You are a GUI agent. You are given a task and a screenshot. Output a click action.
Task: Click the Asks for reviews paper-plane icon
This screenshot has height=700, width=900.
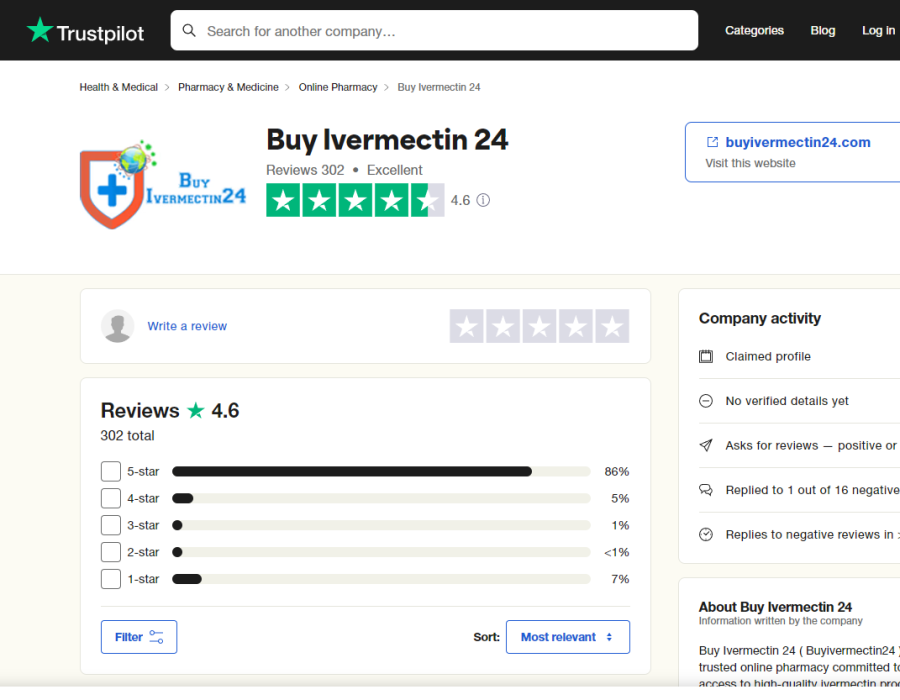[x=706, y=445]
